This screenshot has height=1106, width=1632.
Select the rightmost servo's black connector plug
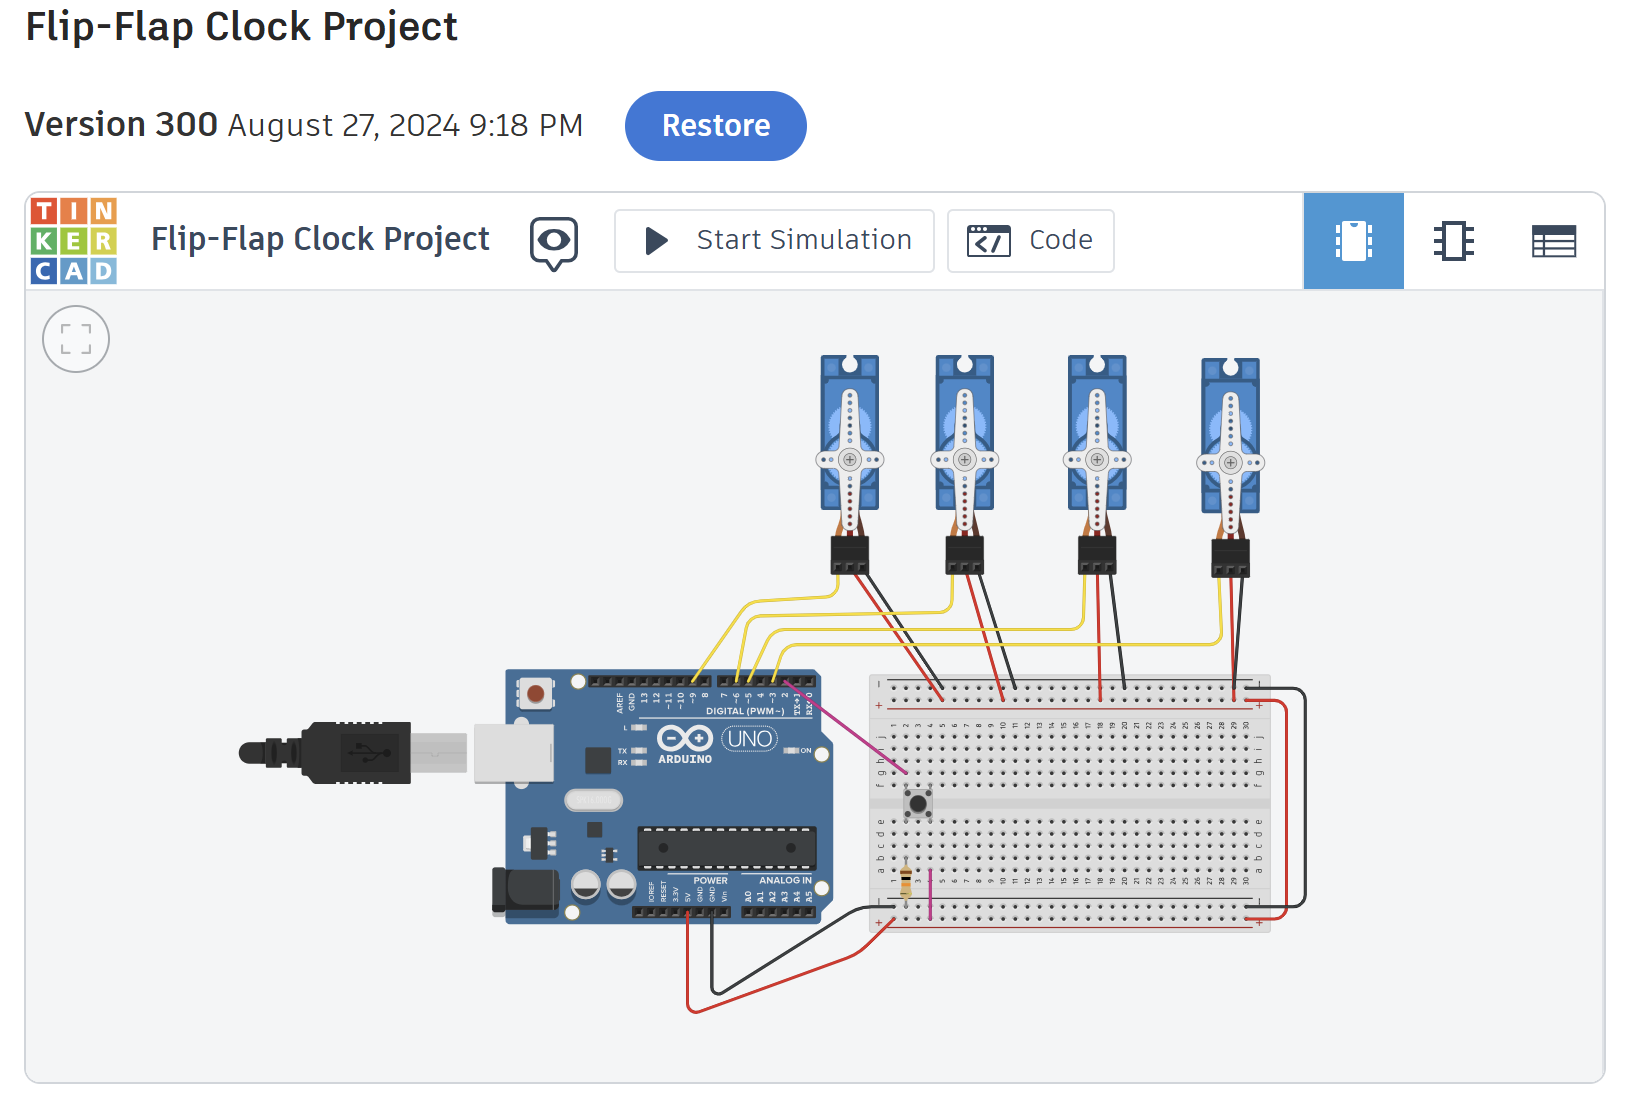1230,558
